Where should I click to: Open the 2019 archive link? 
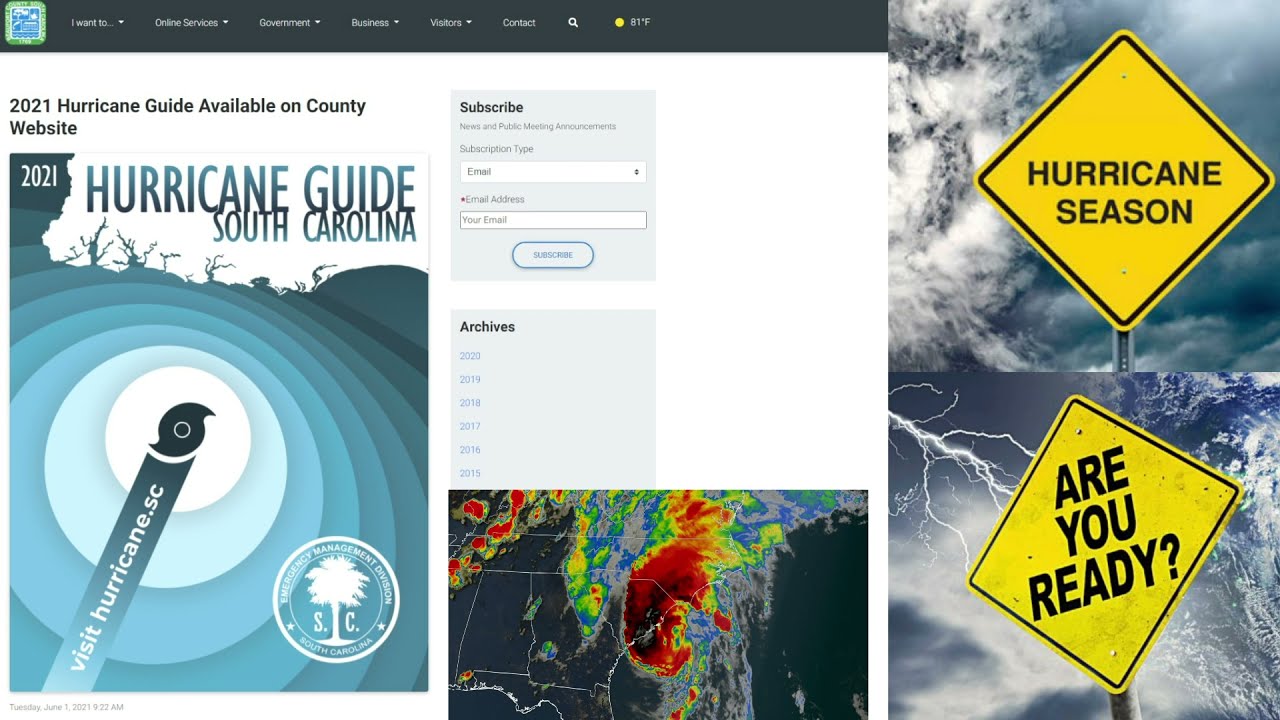[x=470, y=380]
